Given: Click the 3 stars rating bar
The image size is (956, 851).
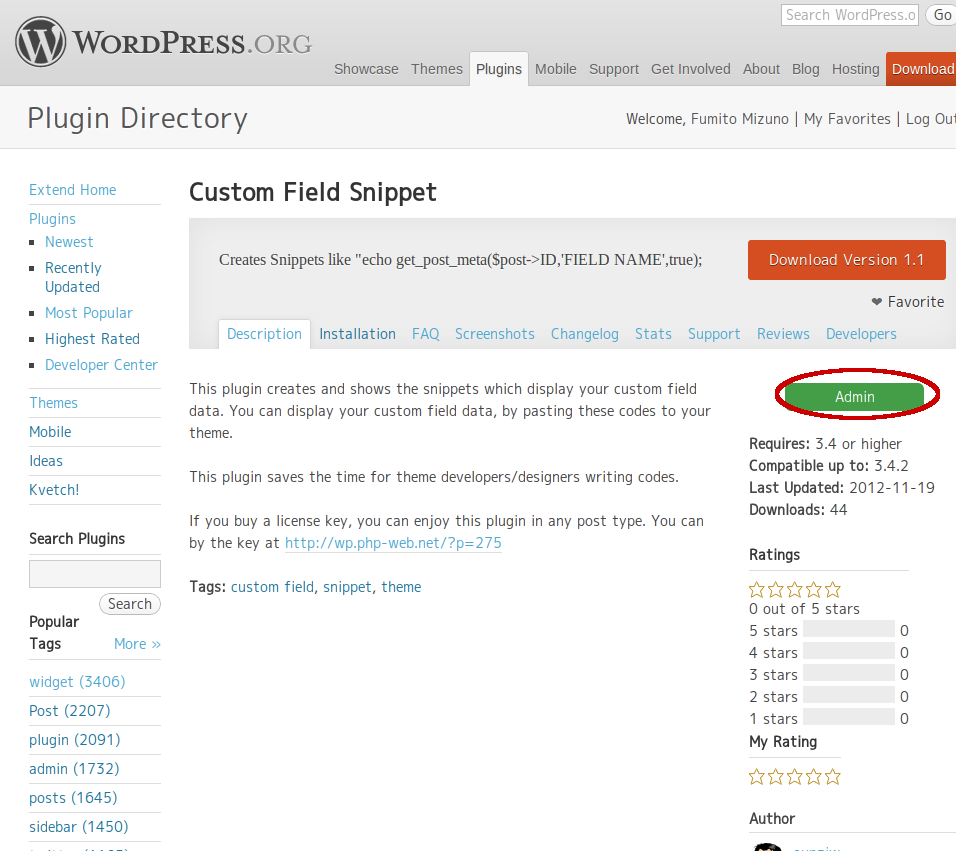Looking at the screenshot, I should coord(849,674).
